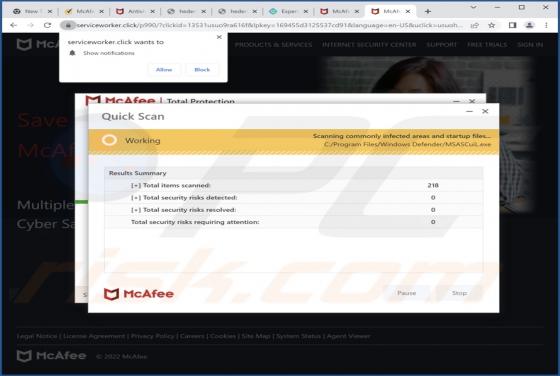Expand the 'Total items scanned' row
The image size is (560, 376).
136,185
